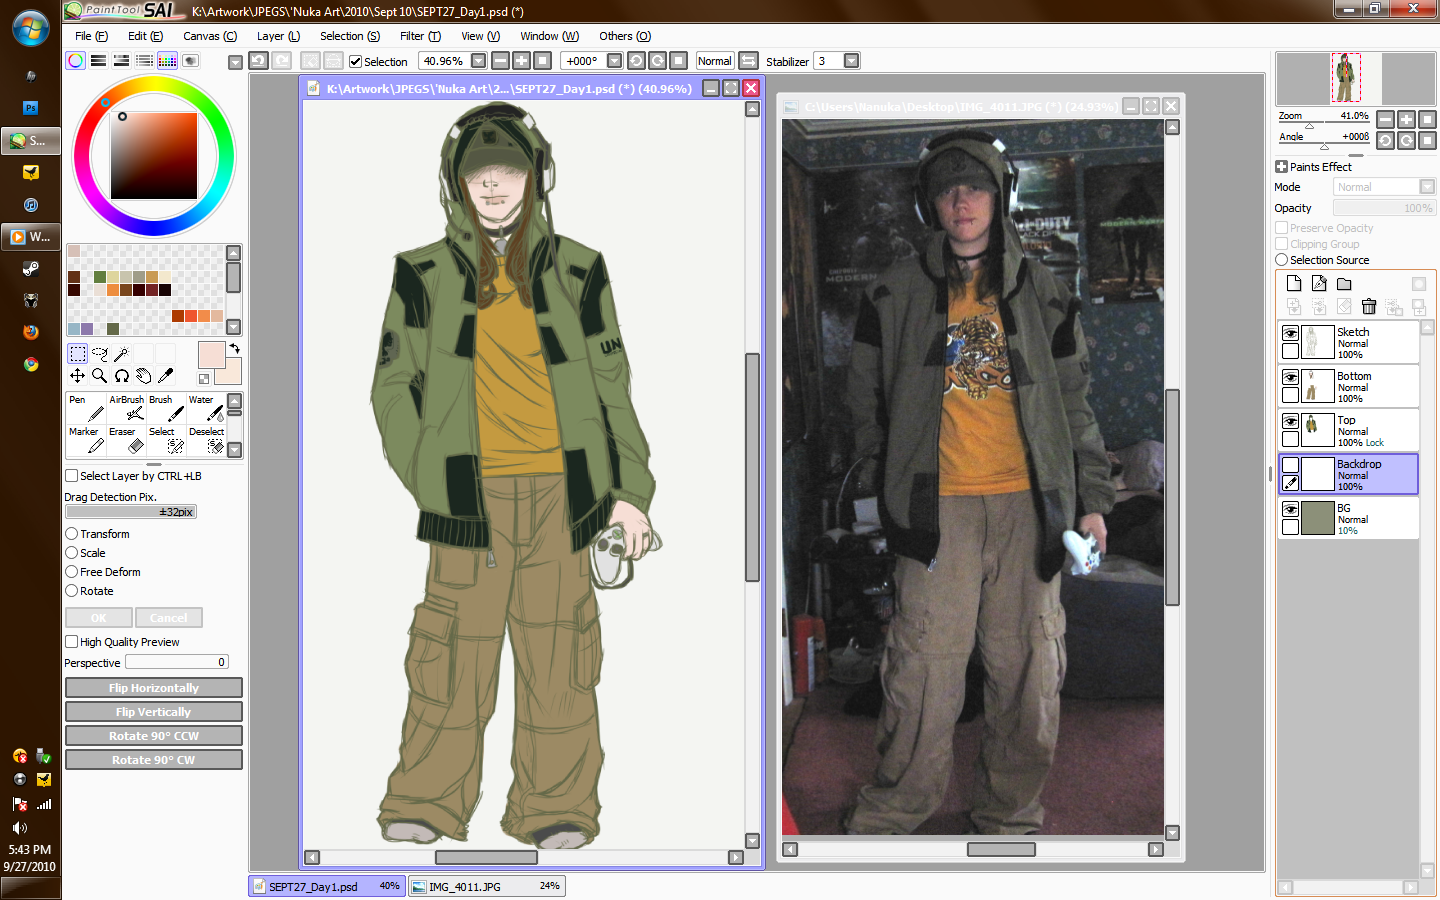
Task: Hide the Sketch layer with eye icon
Action: tap(1290, 333)
